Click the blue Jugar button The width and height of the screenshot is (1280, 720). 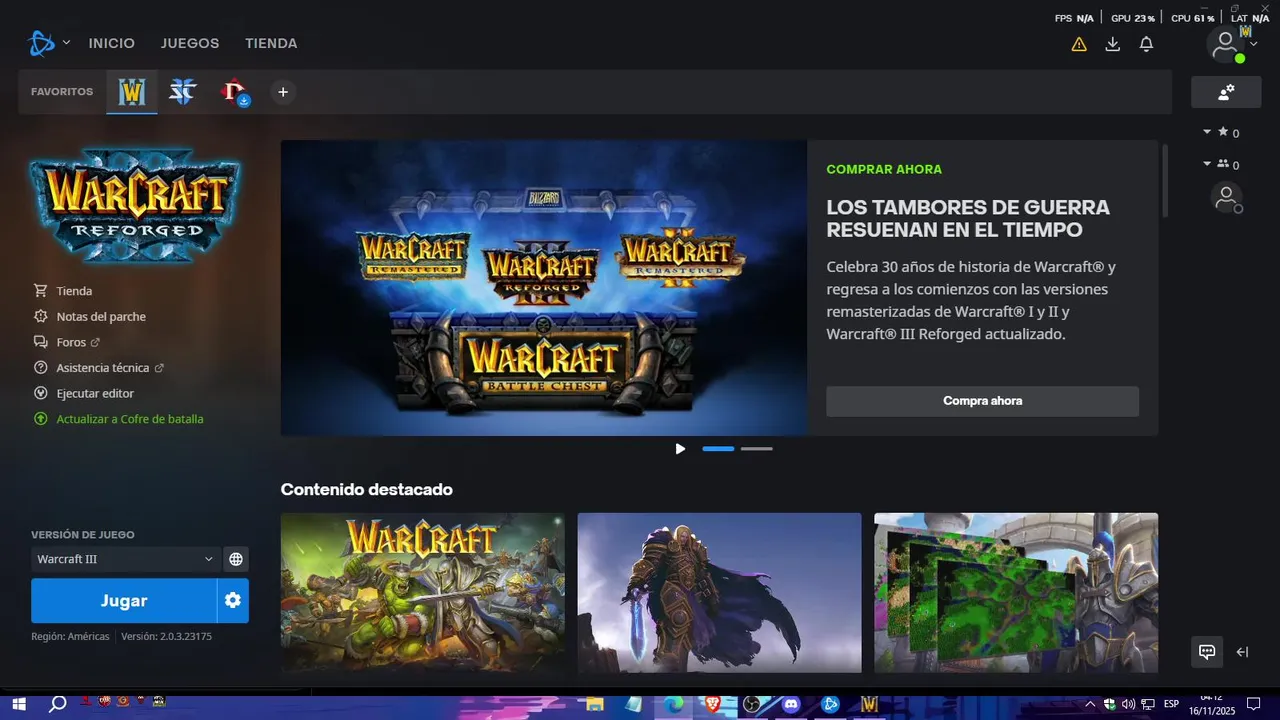point(124,601)
